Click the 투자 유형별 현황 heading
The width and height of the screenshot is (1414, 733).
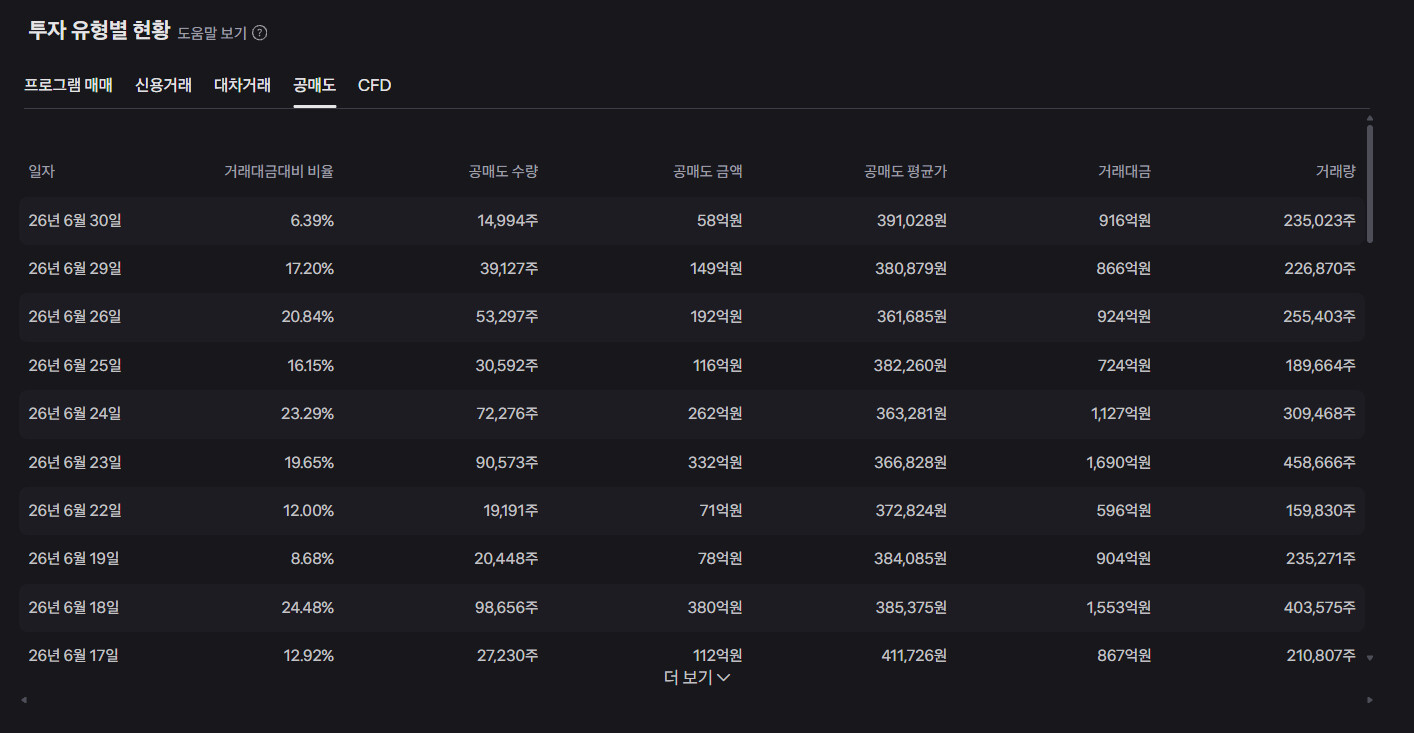pos(99,30)
